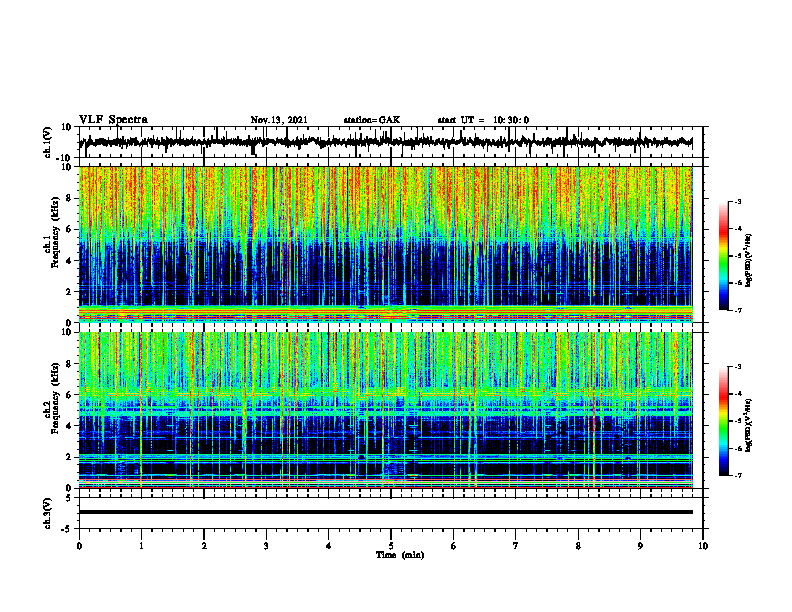Click the "VLF Spectra" plot title
This screenshot has height=612, width=792.
coord(113,119)
